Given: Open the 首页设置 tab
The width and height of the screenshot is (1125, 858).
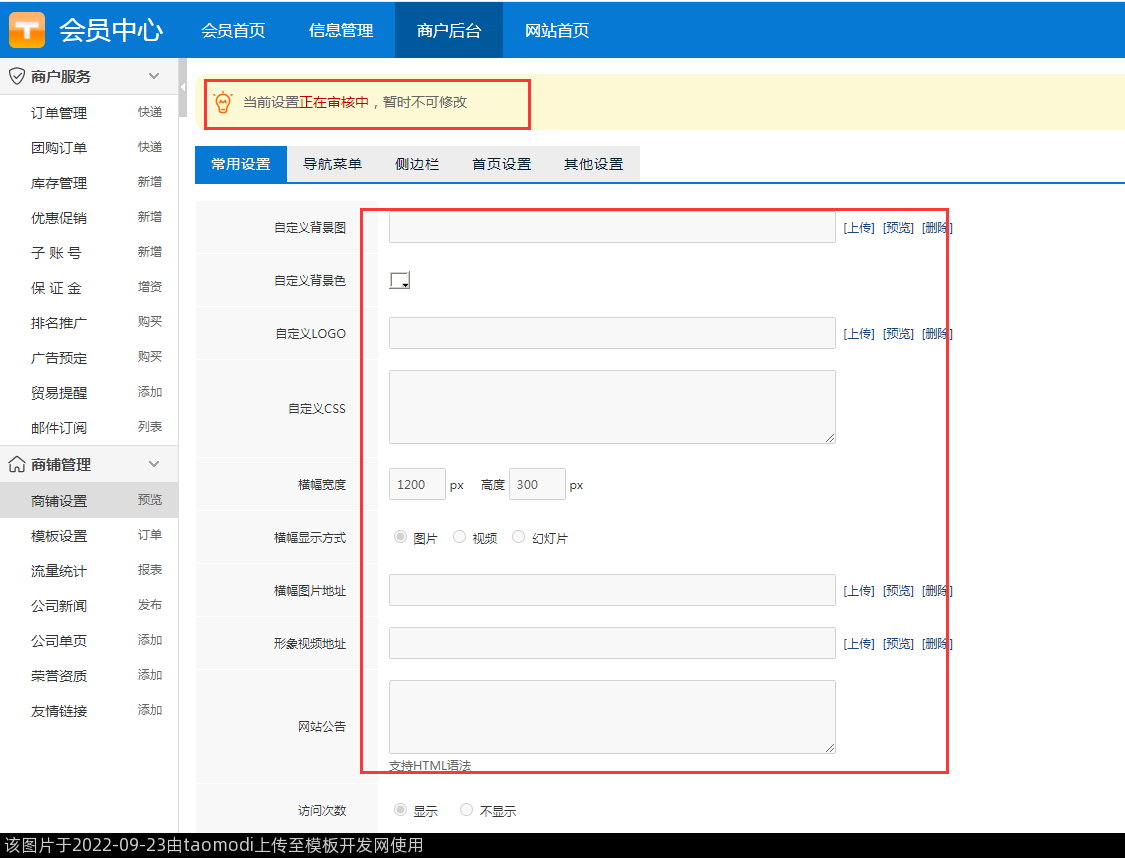Looking at the screenshot, I should pyautogui.click(x=501, y=164).
